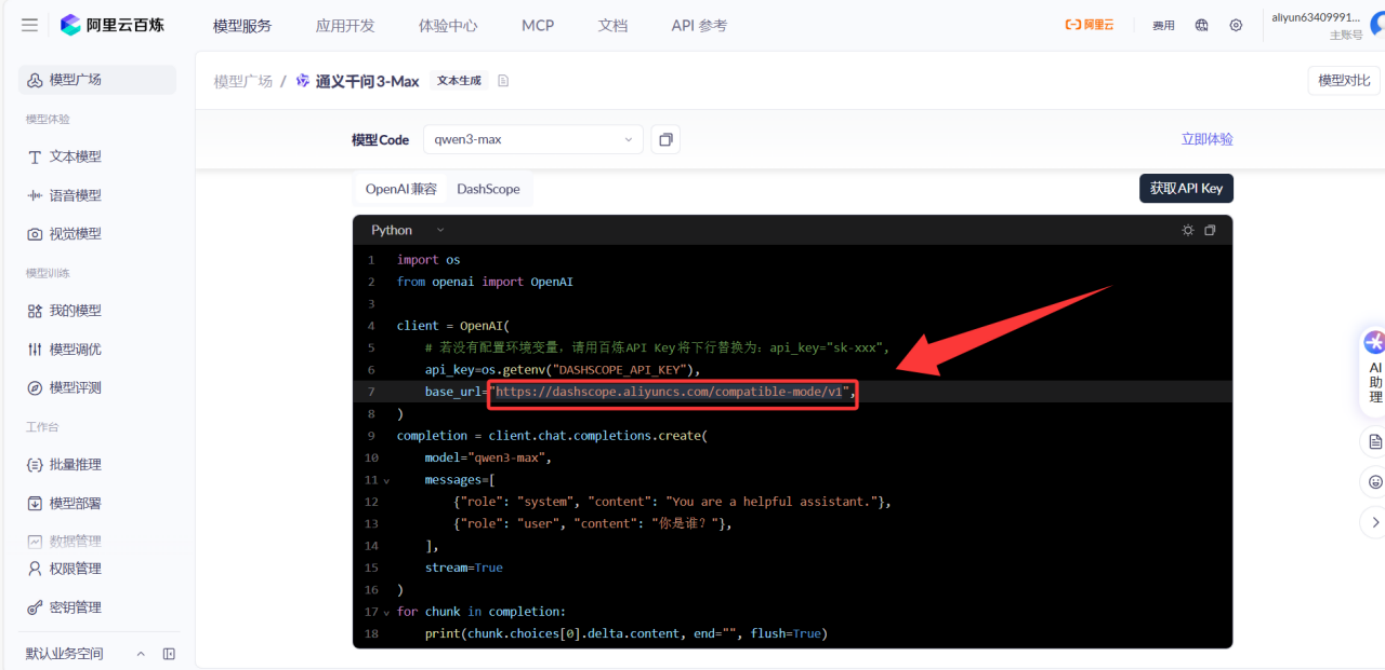
Task: Click the 模型广场 sidebar icon
Action: (x=35, y=80)
